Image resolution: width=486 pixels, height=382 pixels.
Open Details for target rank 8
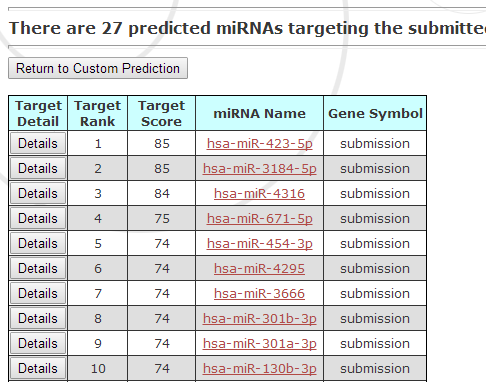pyautogui.click(x=38, y=318)
